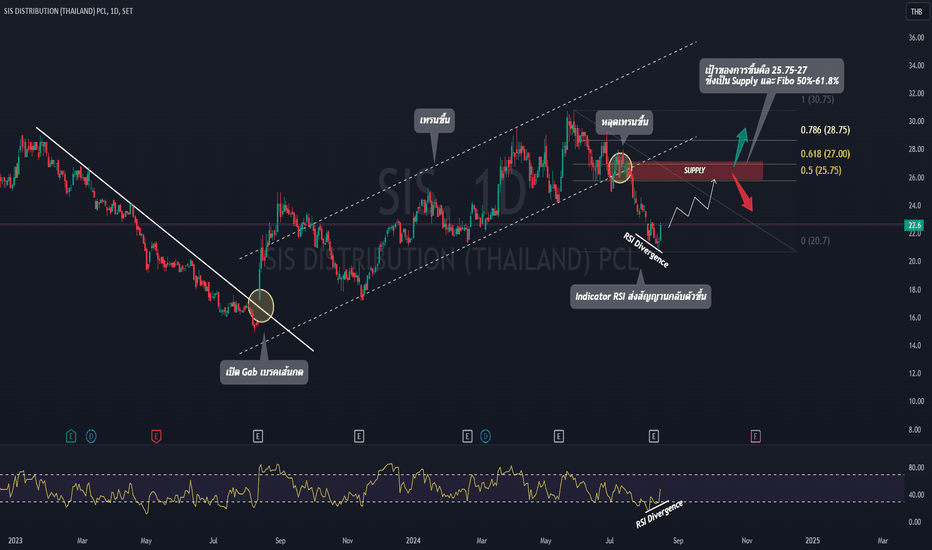932x550 pixels.
Task: Click the pink upcoming earnings E marker
Action: (x=755, y=436)
